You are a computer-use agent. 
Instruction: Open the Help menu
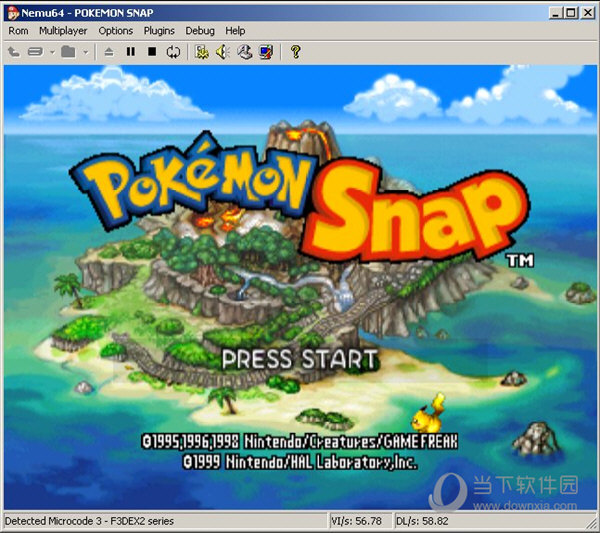(235, 31)
